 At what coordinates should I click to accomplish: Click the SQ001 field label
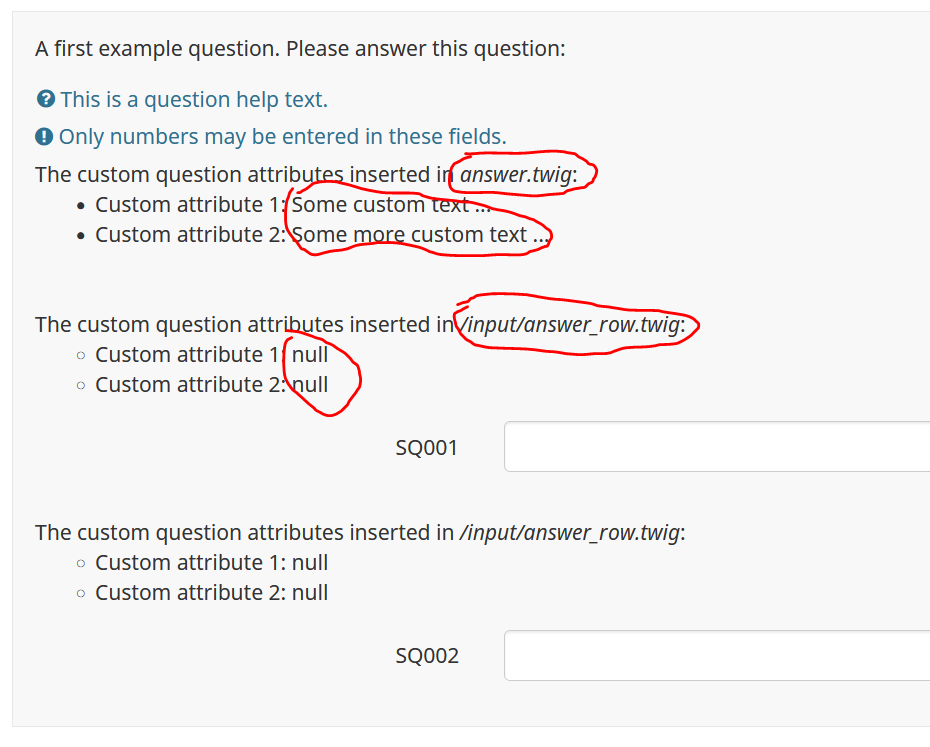click(427, 448)
